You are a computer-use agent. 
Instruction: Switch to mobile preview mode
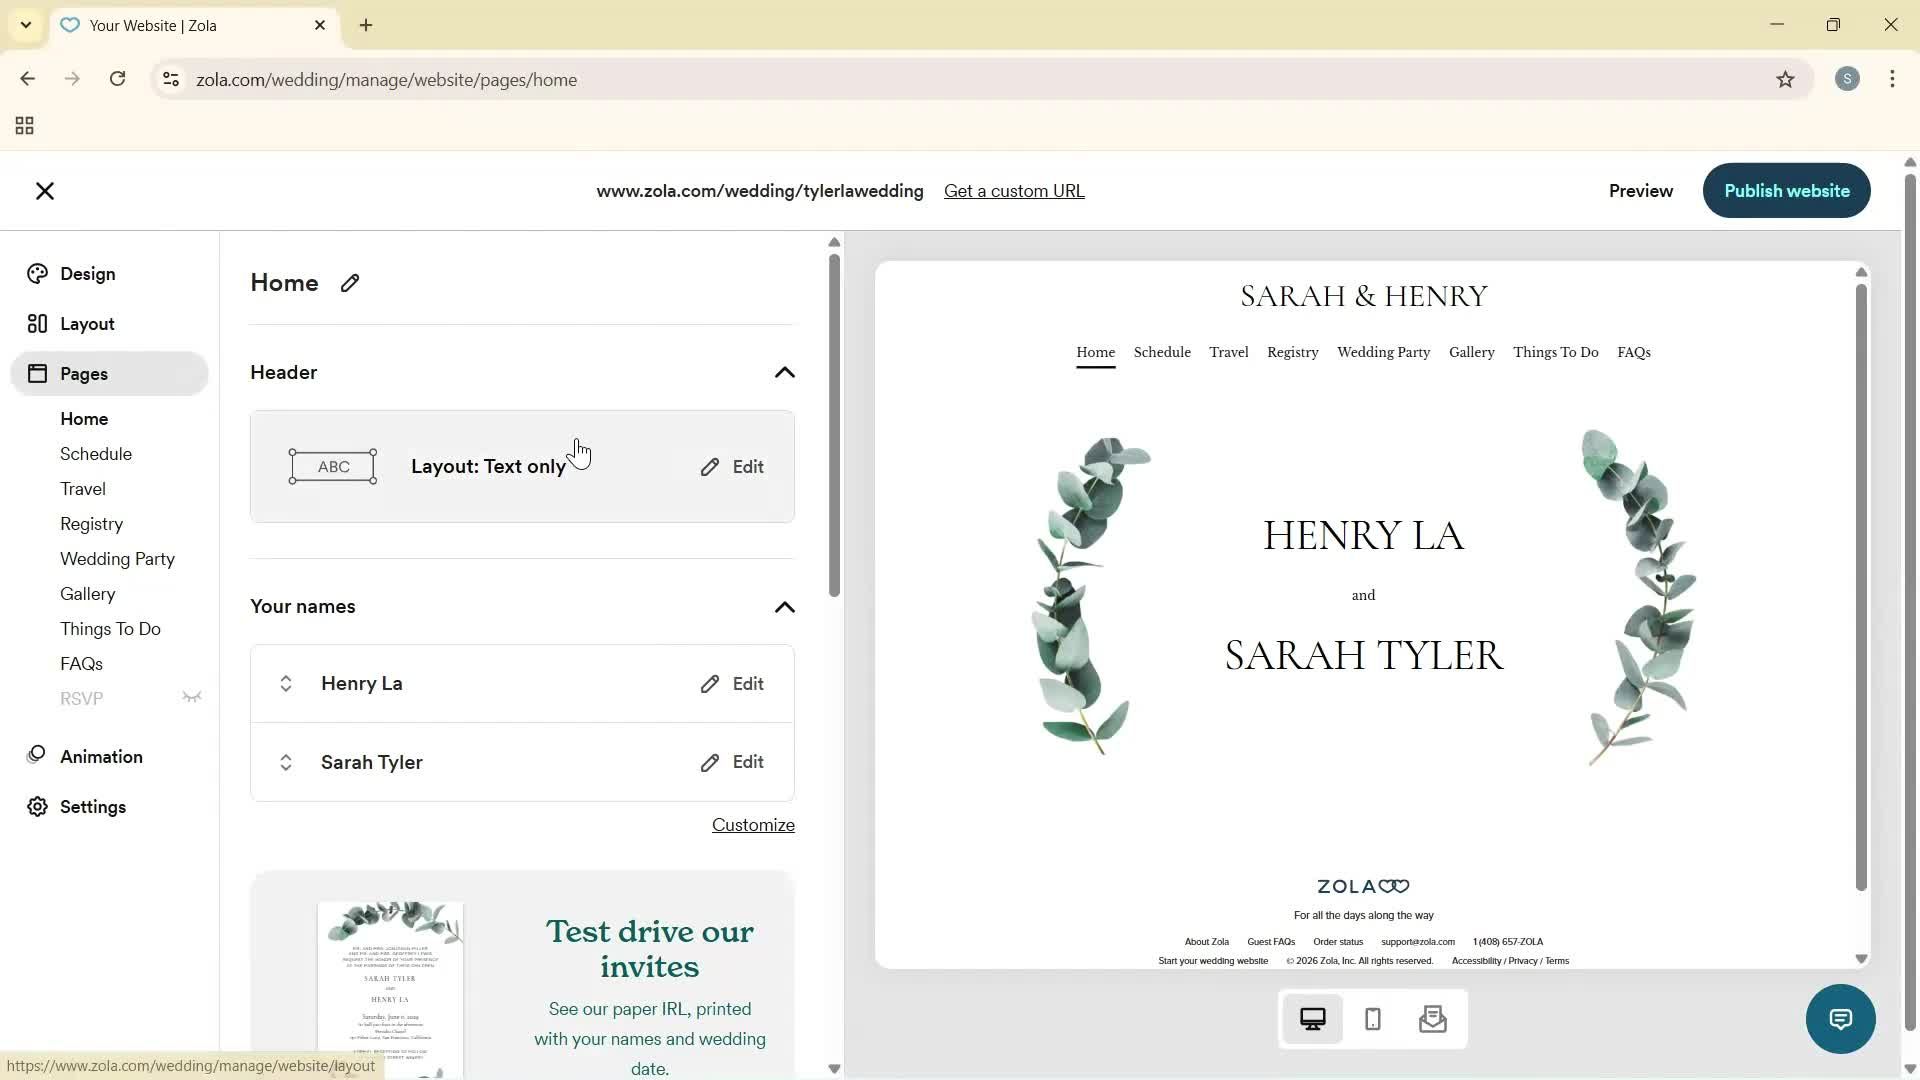coord(1372,1018)
